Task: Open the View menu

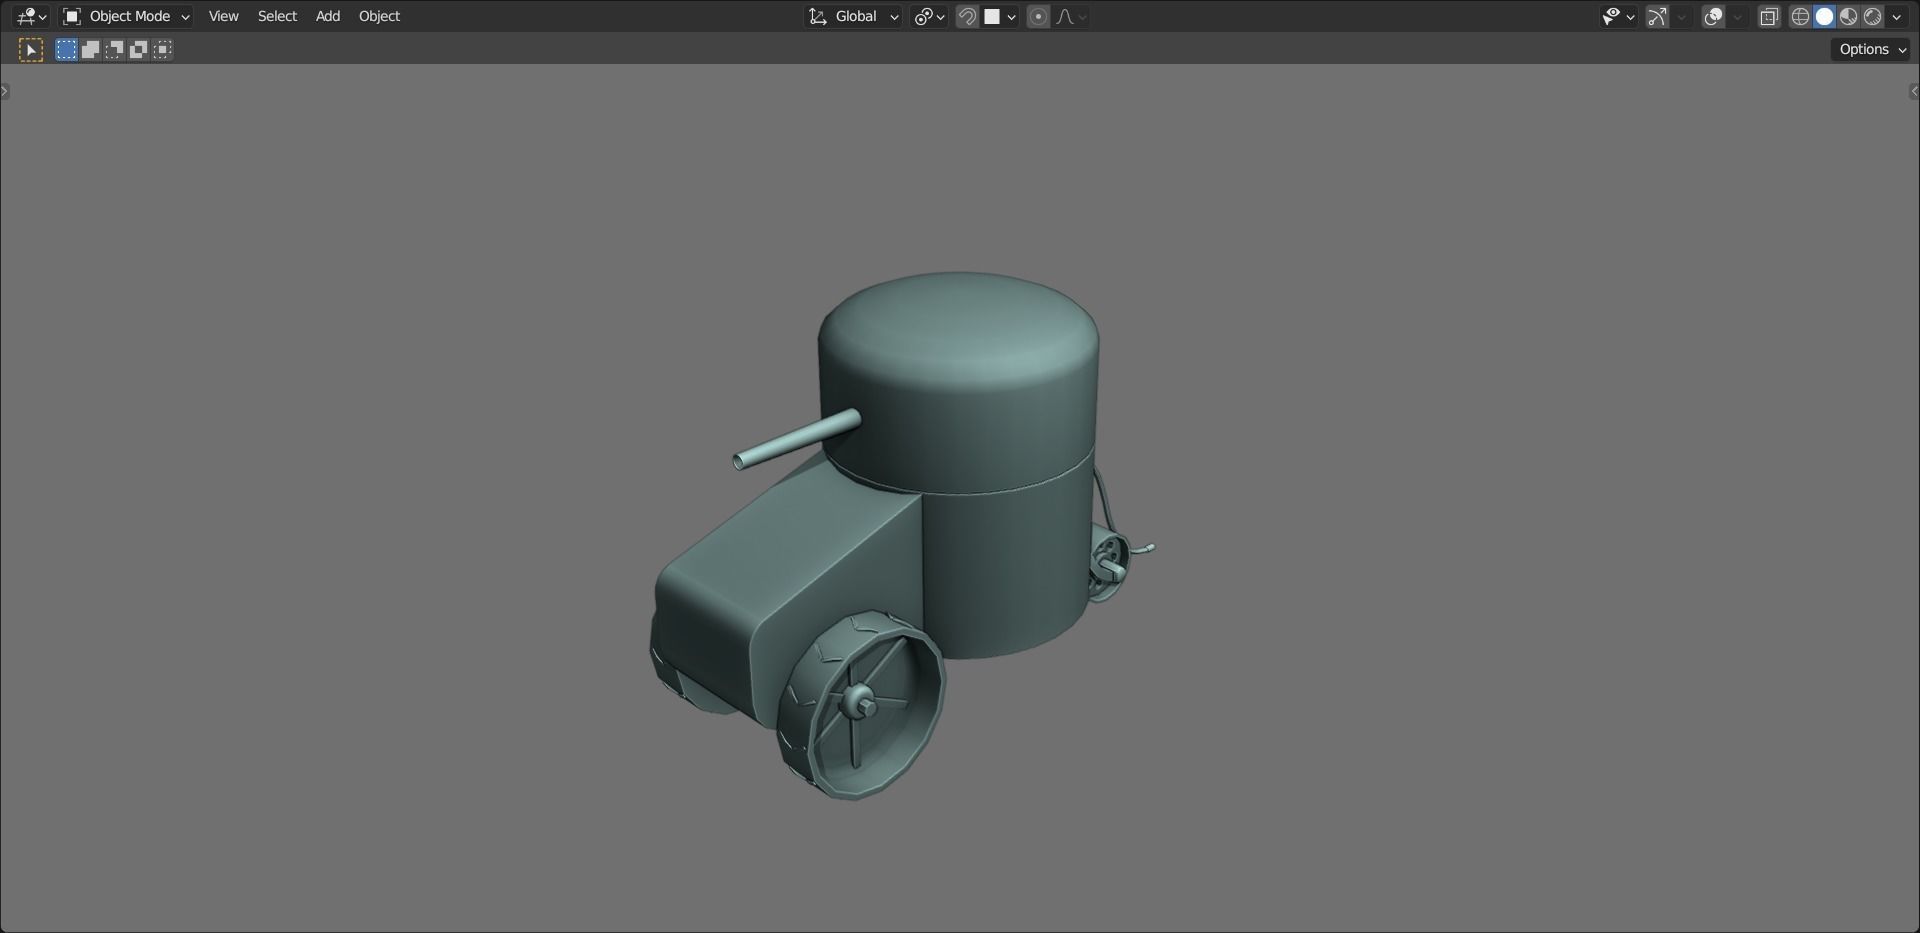Action: 223,16
